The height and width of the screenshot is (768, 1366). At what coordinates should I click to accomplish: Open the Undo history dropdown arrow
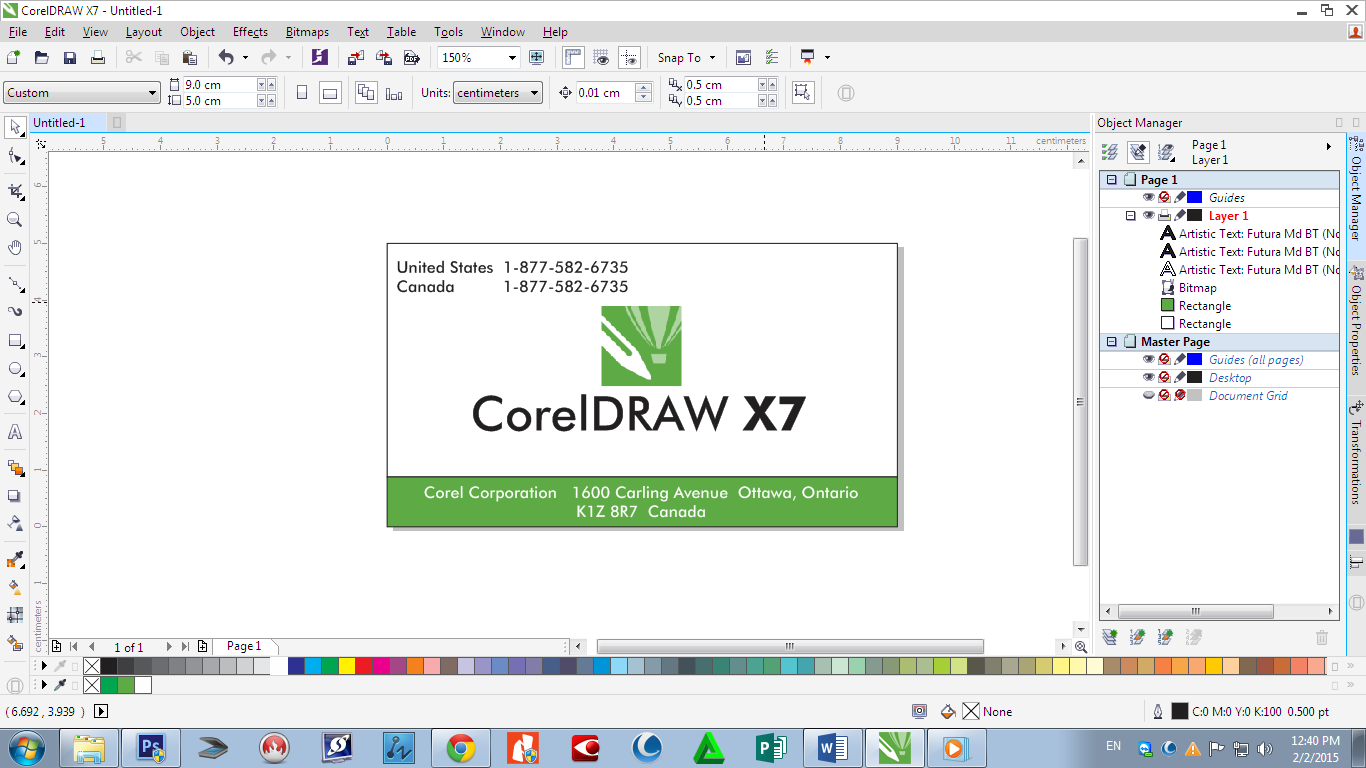click(245, 58)
